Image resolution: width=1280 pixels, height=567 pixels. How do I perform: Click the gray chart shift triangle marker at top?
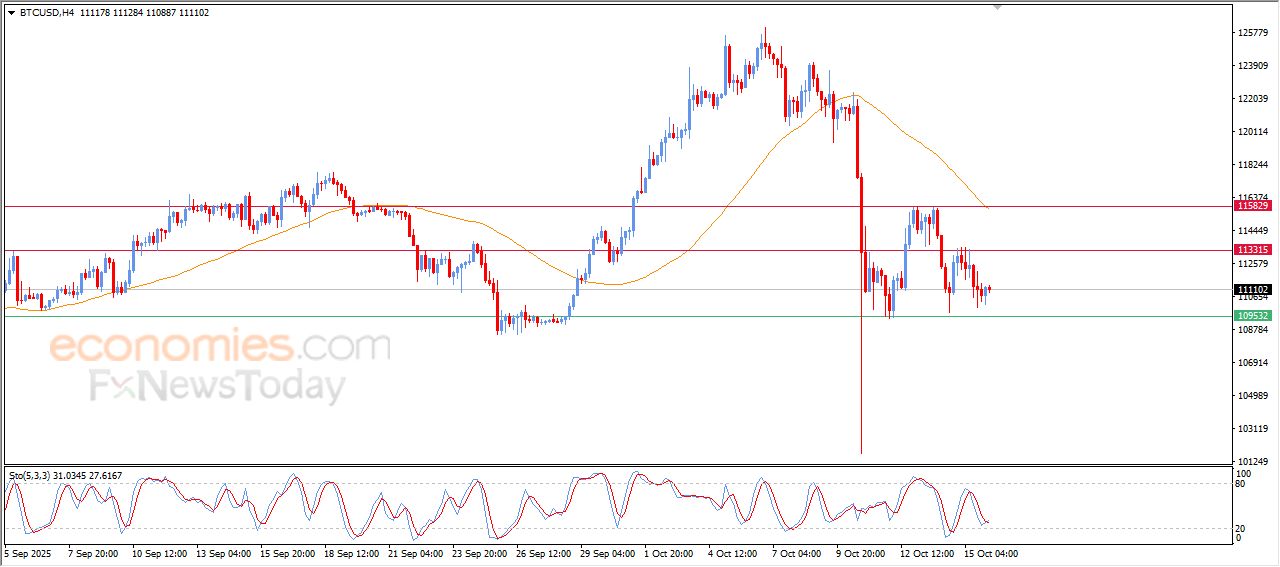pyautogui.click(x=996, y=7)
